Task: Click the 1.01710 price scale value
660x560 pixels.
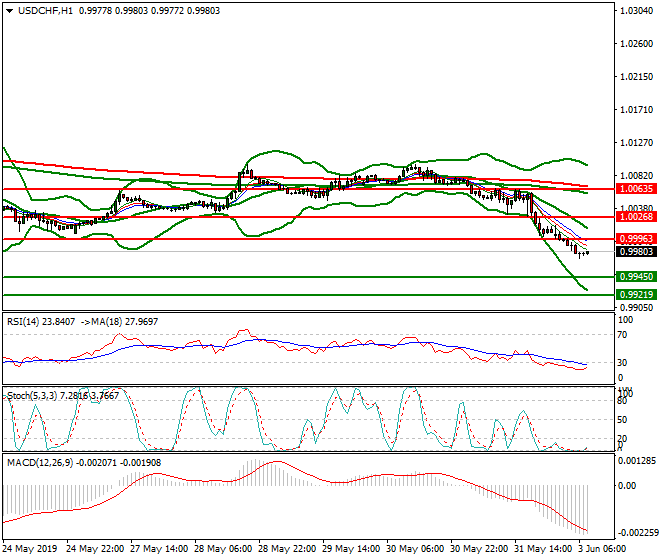Action: 636,110
